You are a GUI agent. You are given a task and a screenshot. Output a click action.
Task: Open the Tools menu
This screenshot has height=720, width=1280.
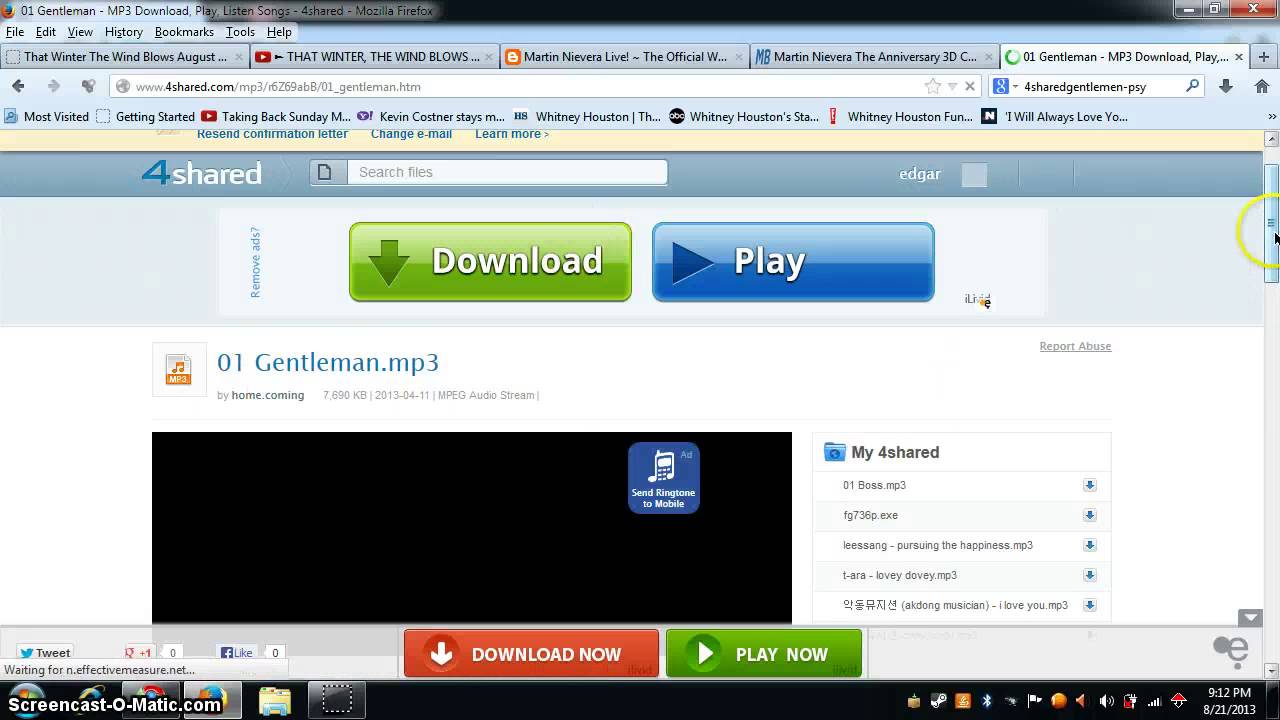point(240,32)
